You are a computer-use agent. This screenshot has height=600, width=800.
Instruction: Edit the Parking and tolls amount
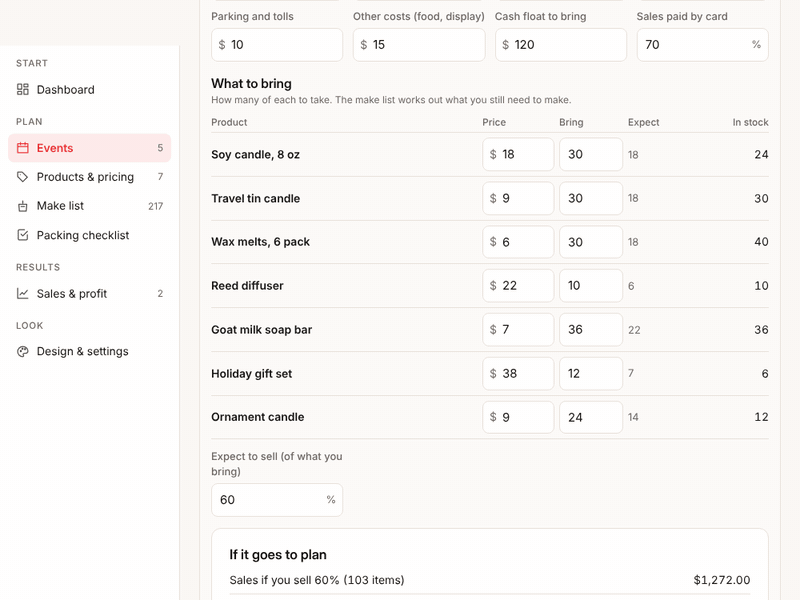[277, 45]
